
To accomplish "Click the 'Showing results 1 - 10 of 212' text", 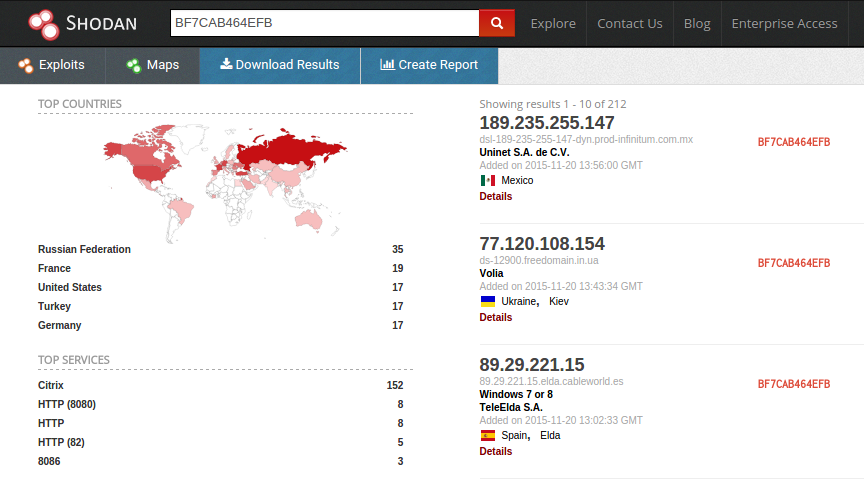I will coord(553,104).
